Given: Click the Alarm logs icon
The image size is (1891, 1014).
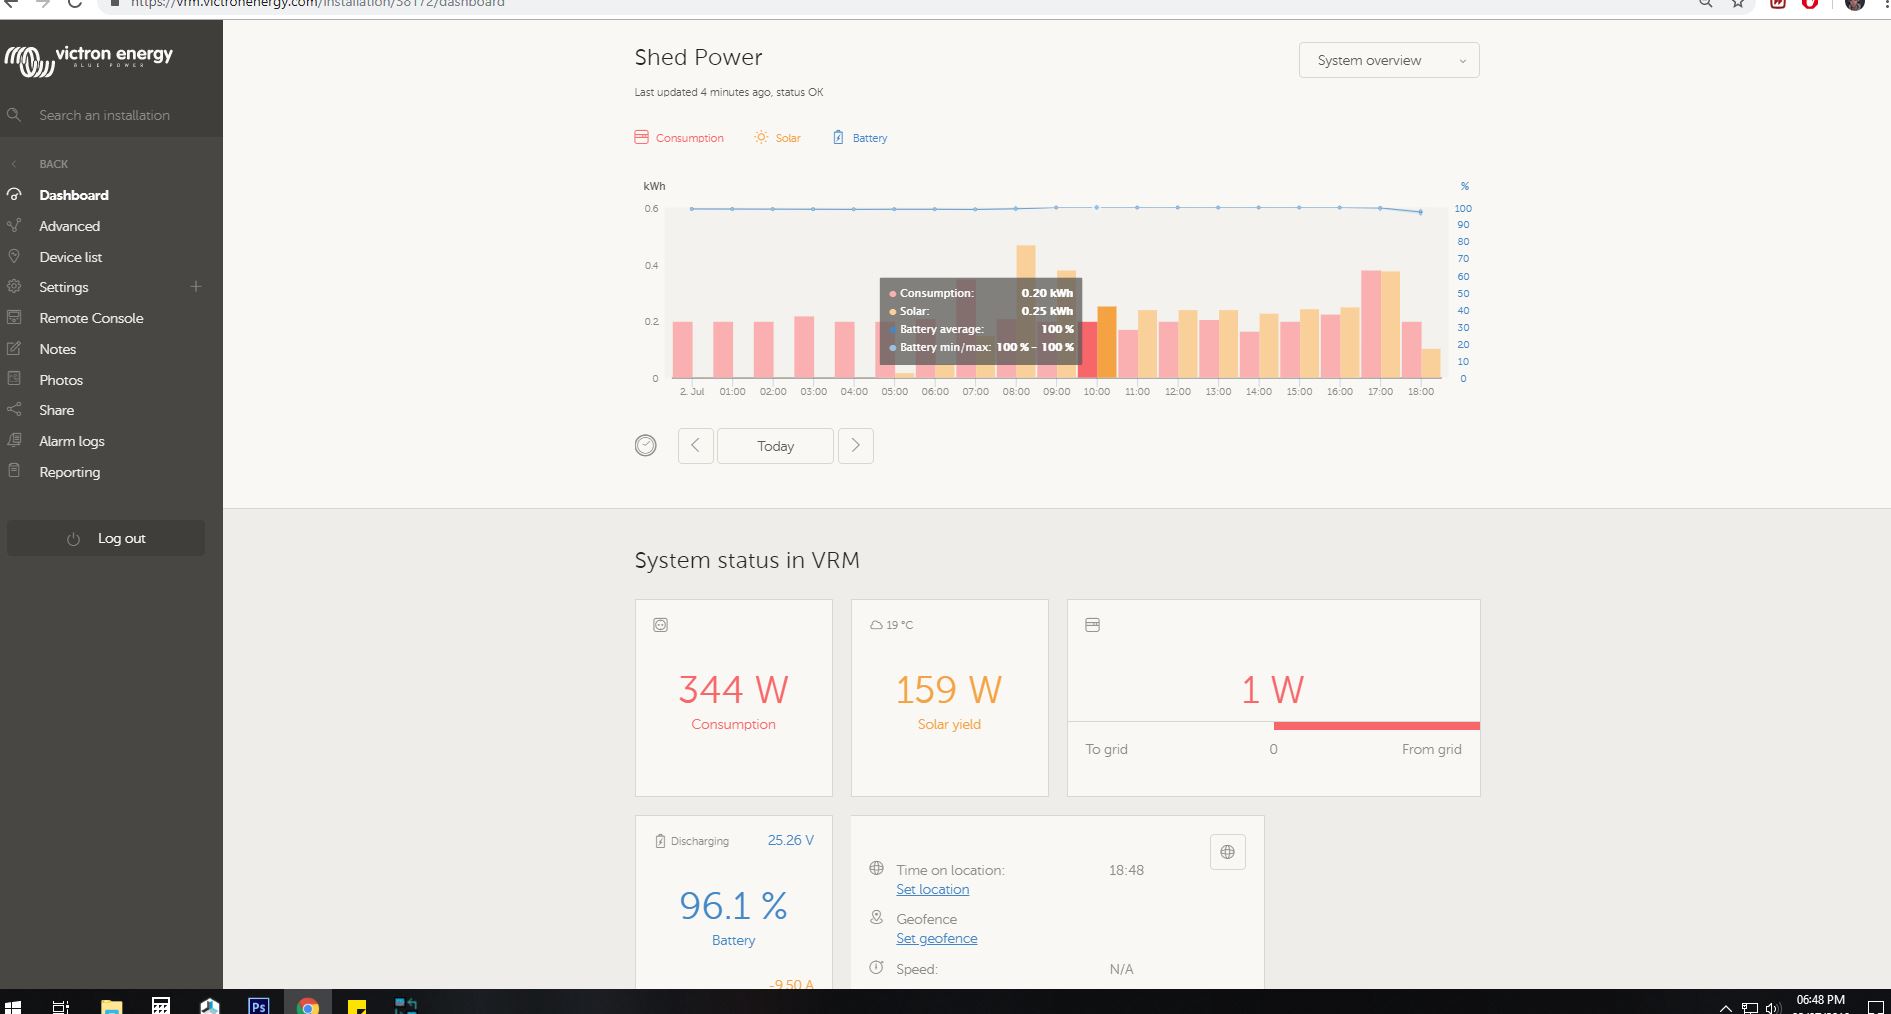Looking at the screenshot, I should click(x=14, y=440).
